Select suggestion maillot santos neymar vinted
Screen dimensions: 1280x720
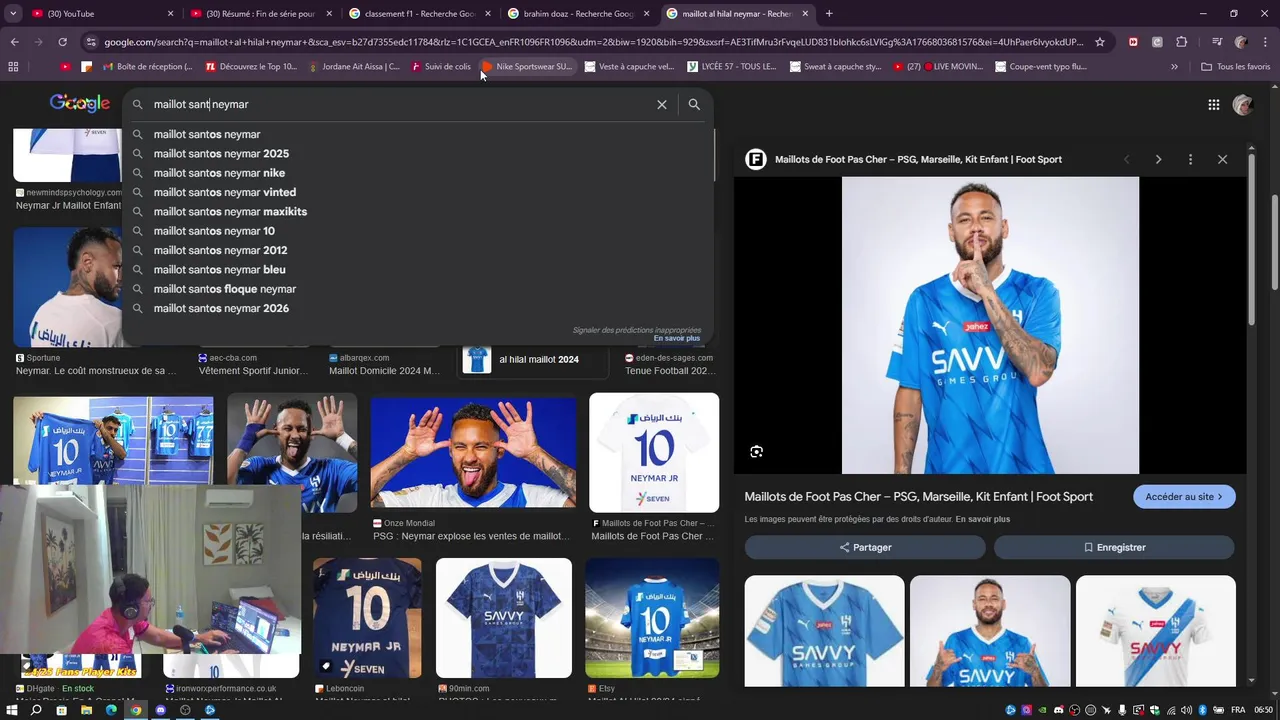click(418, 192)
